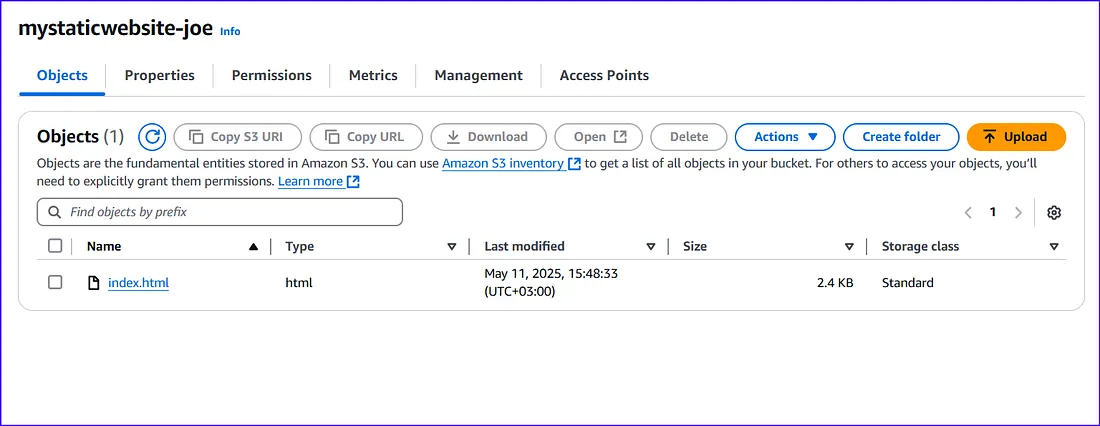Open table preferences gear icon
1100x426 pixels.
pos(1054,213)
